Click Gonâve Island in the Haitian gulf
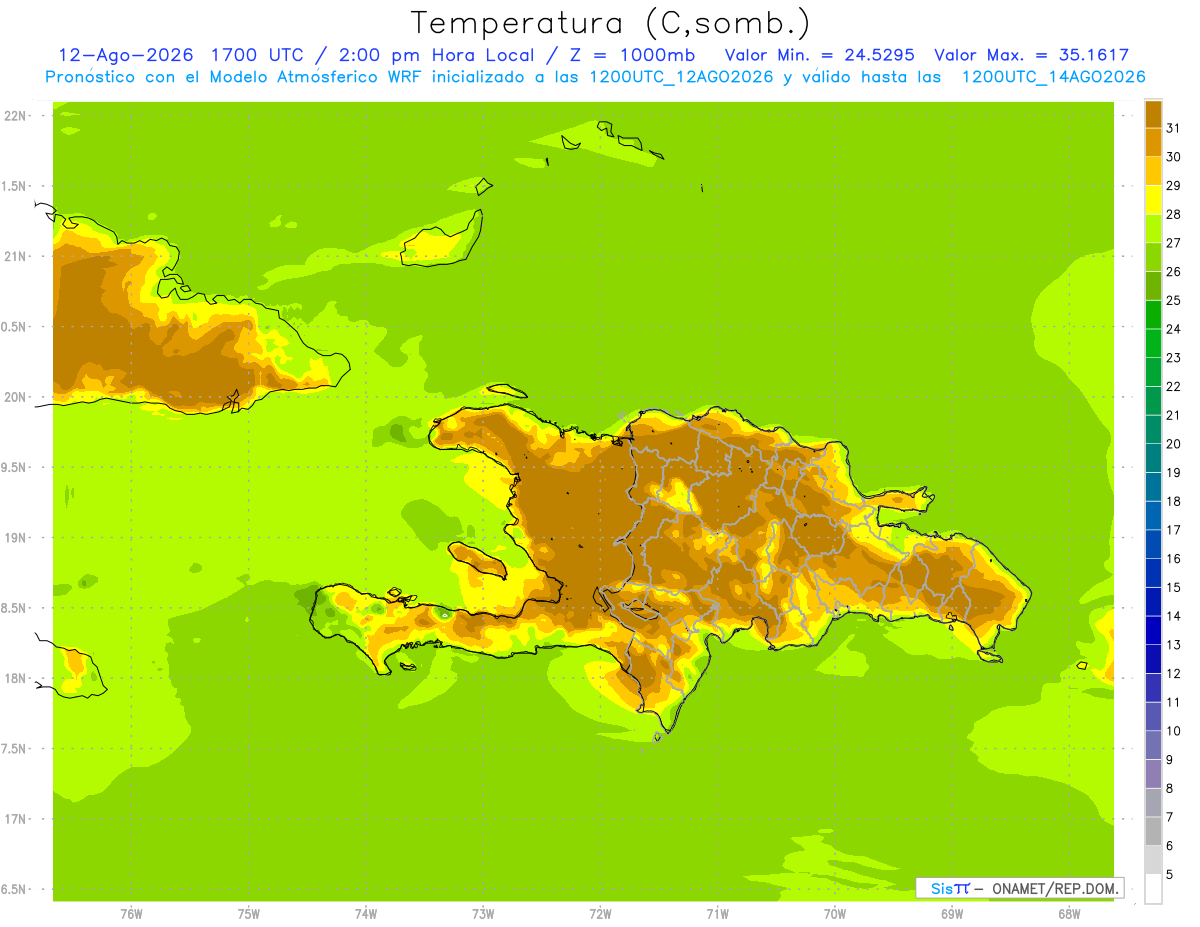The width and height of the screenshot is (1200, 927). pos(478,561)
